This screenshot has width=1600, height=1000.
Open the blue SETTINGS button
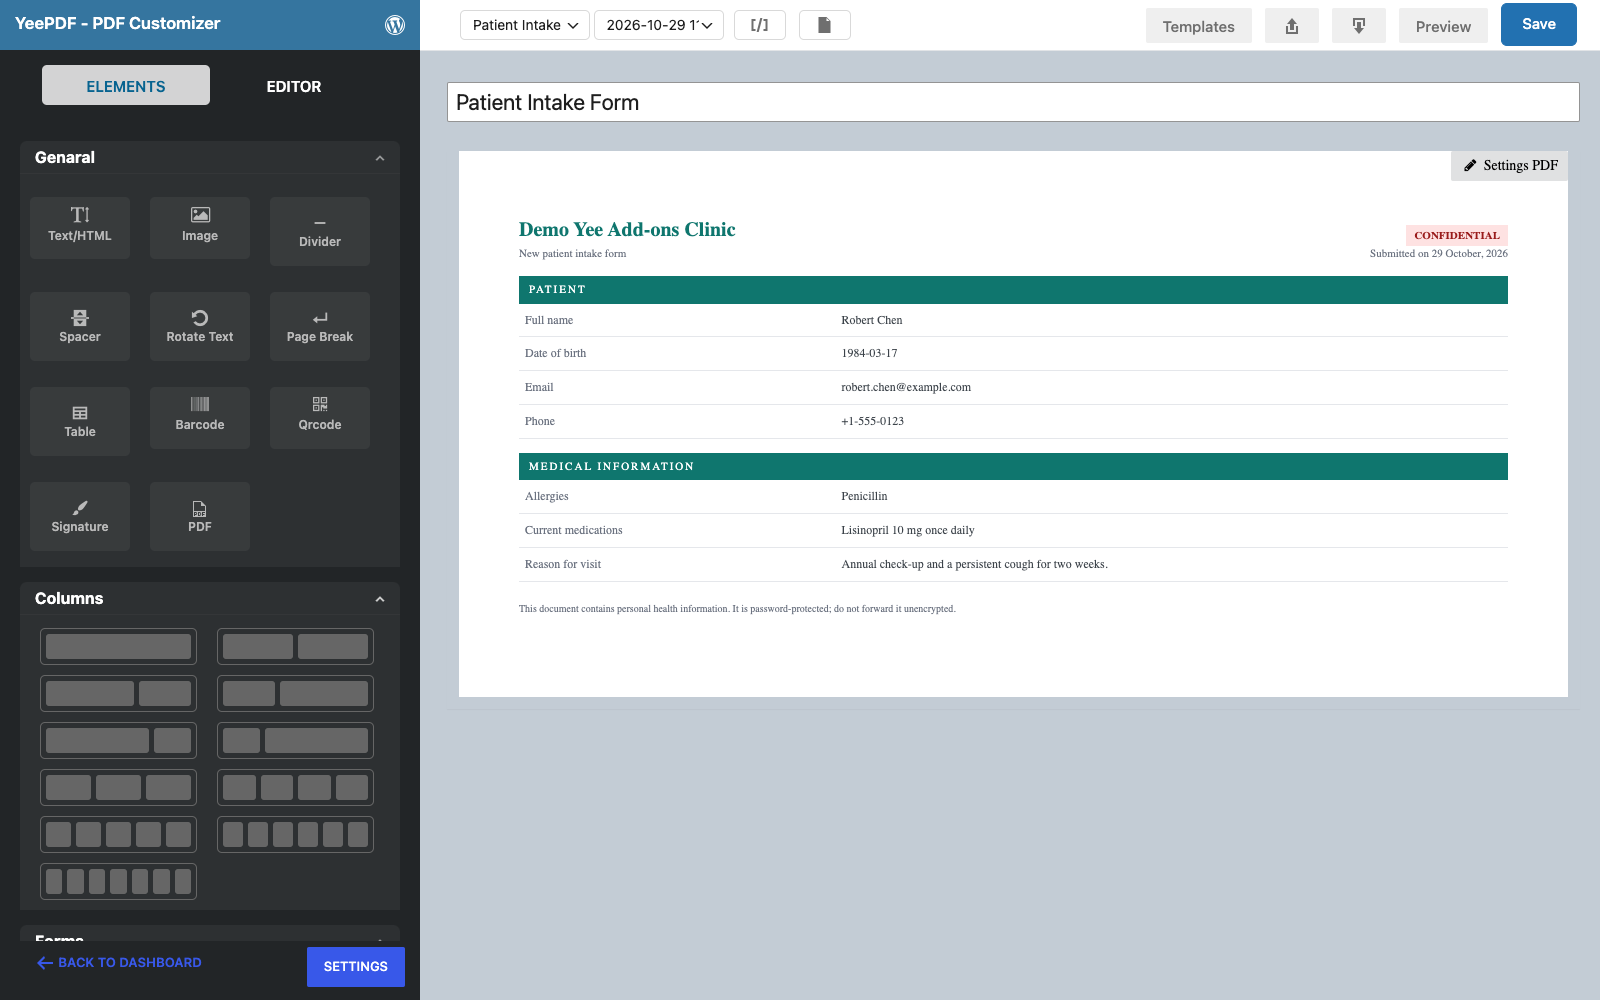[356, 967]
